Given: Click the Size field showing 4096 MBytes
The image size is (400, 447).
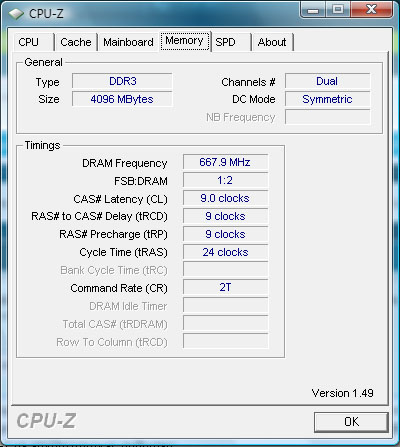Looking at the screenshot, I should (x=122, y=99).
